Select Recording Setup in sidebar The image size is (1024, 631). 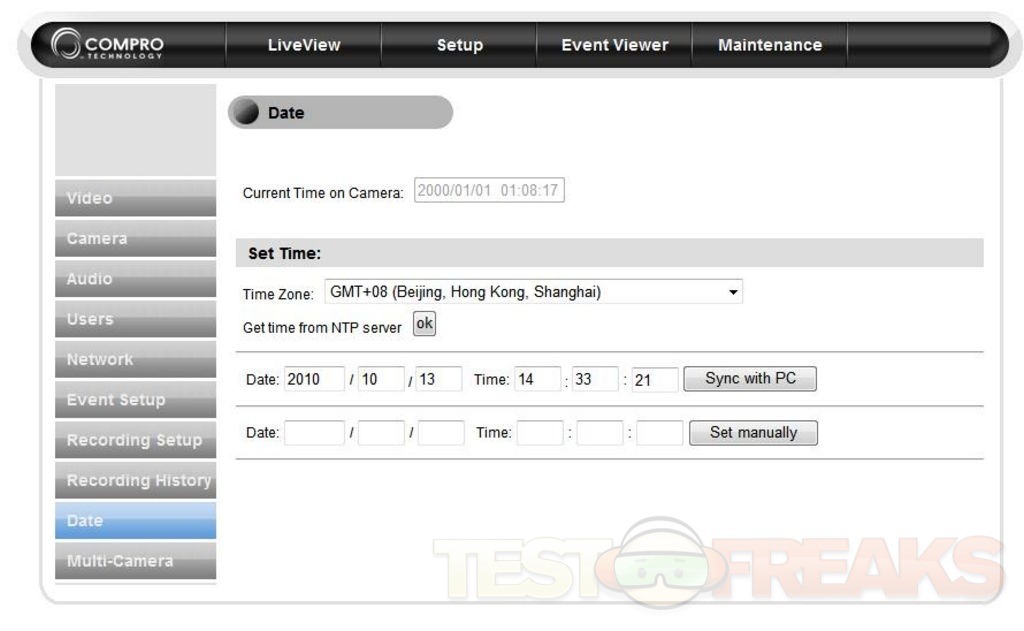pyautogui.click(x=135, y=440)
